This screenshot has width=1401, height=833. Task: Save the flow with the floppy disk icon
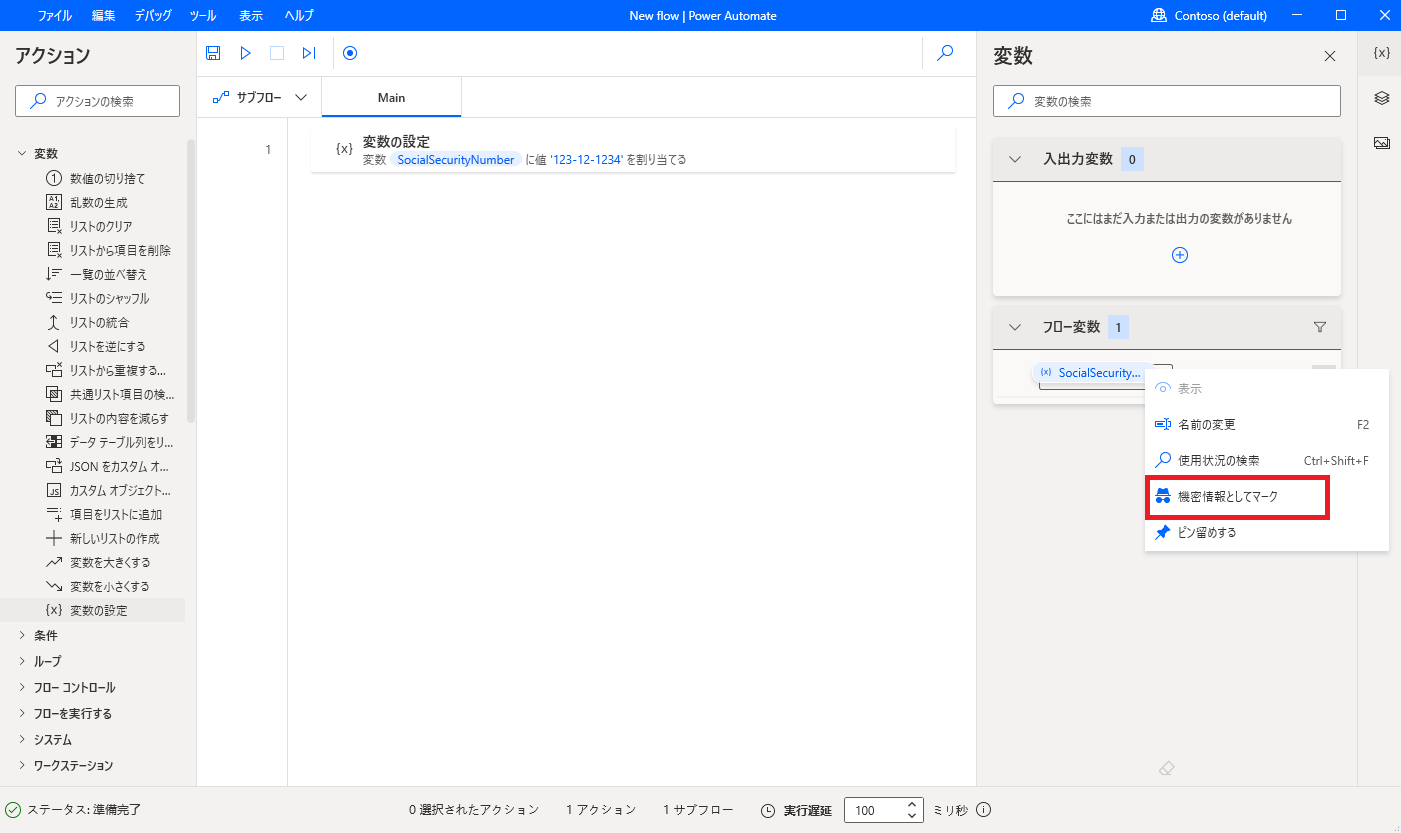[213, 53]
